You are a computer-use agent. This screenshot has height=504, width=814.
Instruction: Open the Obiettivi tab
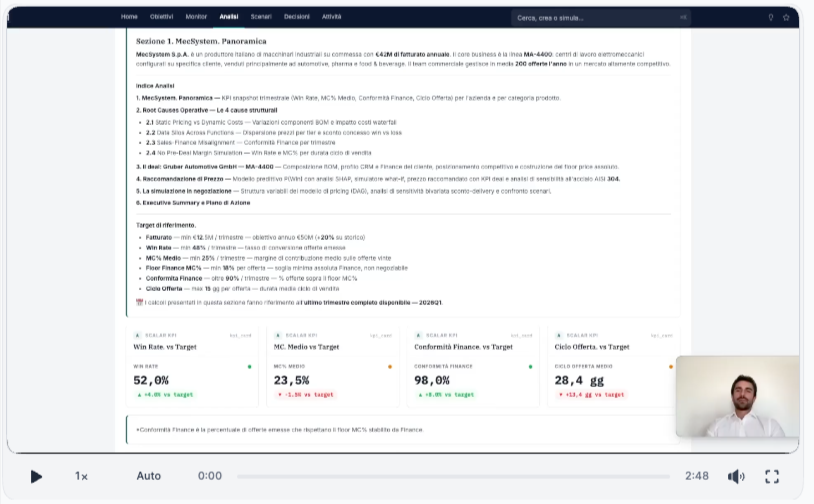(161, 17)
